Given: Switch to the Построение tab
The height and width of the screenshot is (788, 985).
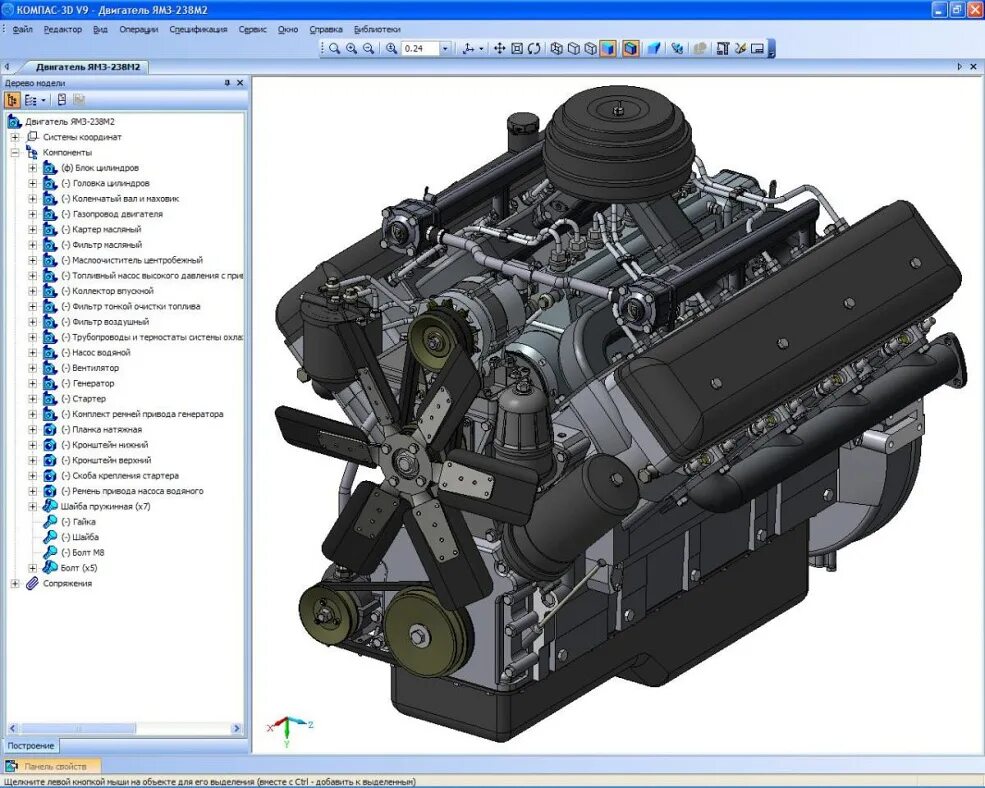Looking at the screenshot, I should pyautogui.click(x=31, y=746).
